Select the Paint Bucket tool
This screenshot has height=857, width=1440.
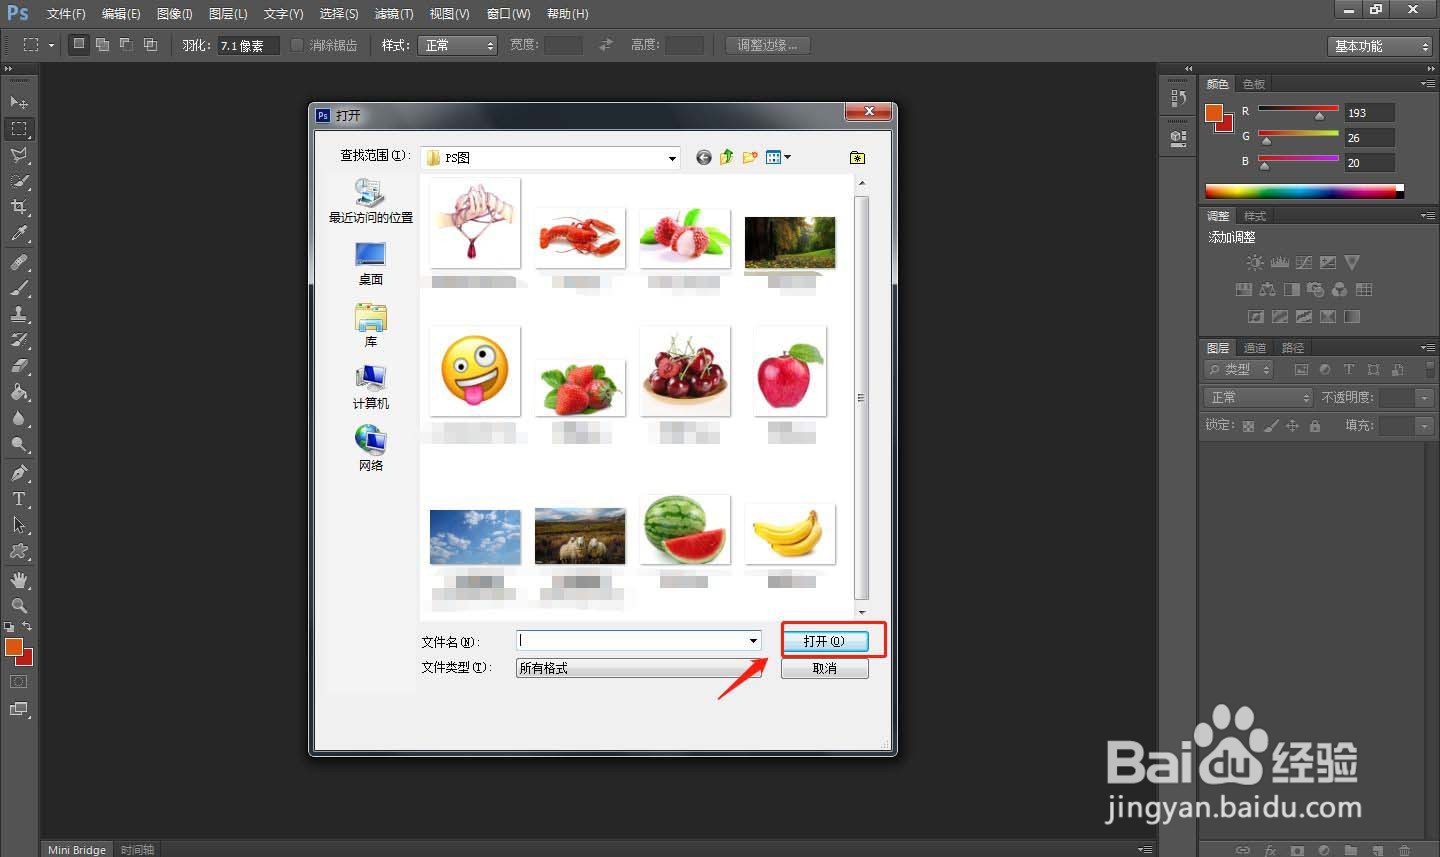(x=19, y=392)
